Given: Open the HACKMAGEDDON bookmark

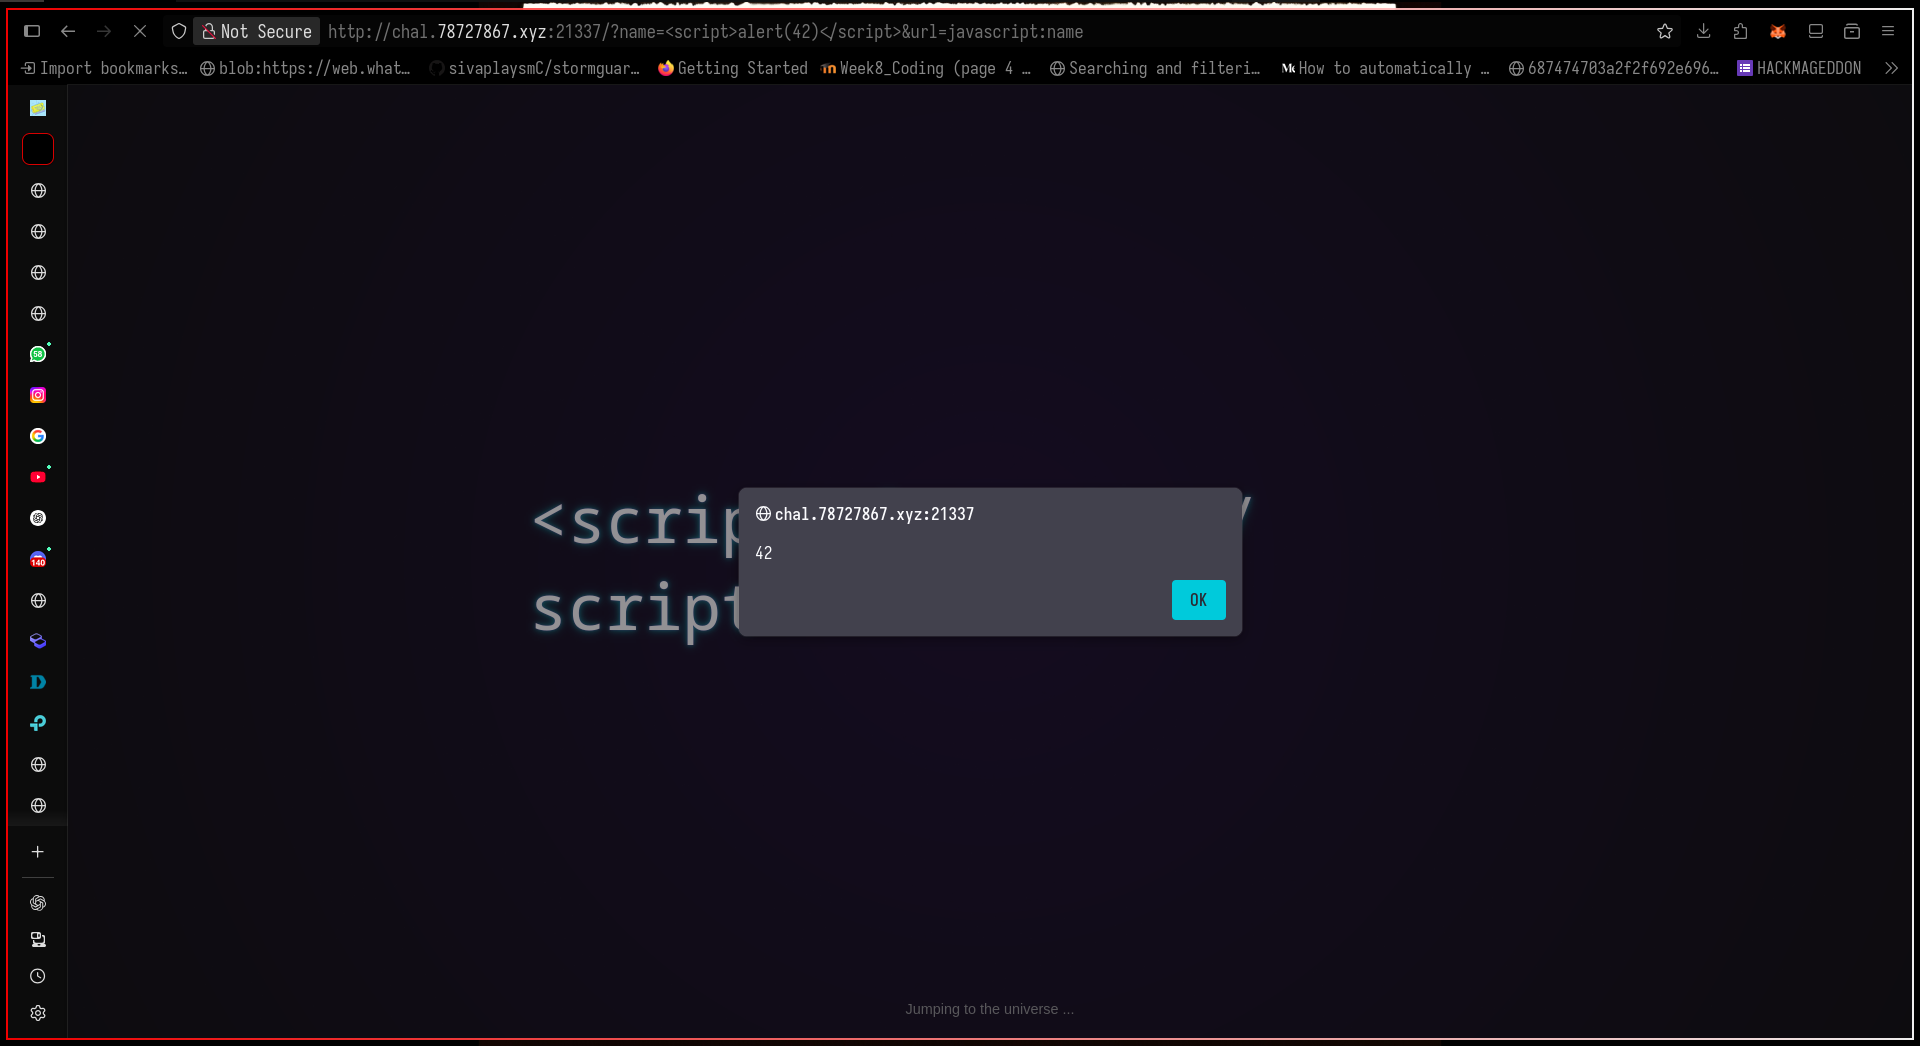Looking at the screenshot, I should 1799,68.
